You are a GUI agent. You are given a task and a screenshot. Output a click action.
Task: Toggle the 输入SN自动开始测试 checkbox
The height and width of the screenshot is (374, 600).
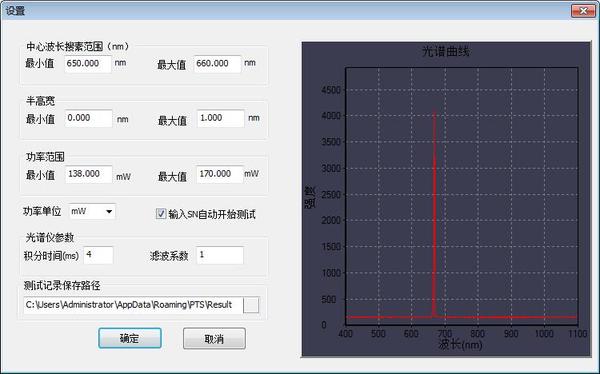click(x=161, y=214)
